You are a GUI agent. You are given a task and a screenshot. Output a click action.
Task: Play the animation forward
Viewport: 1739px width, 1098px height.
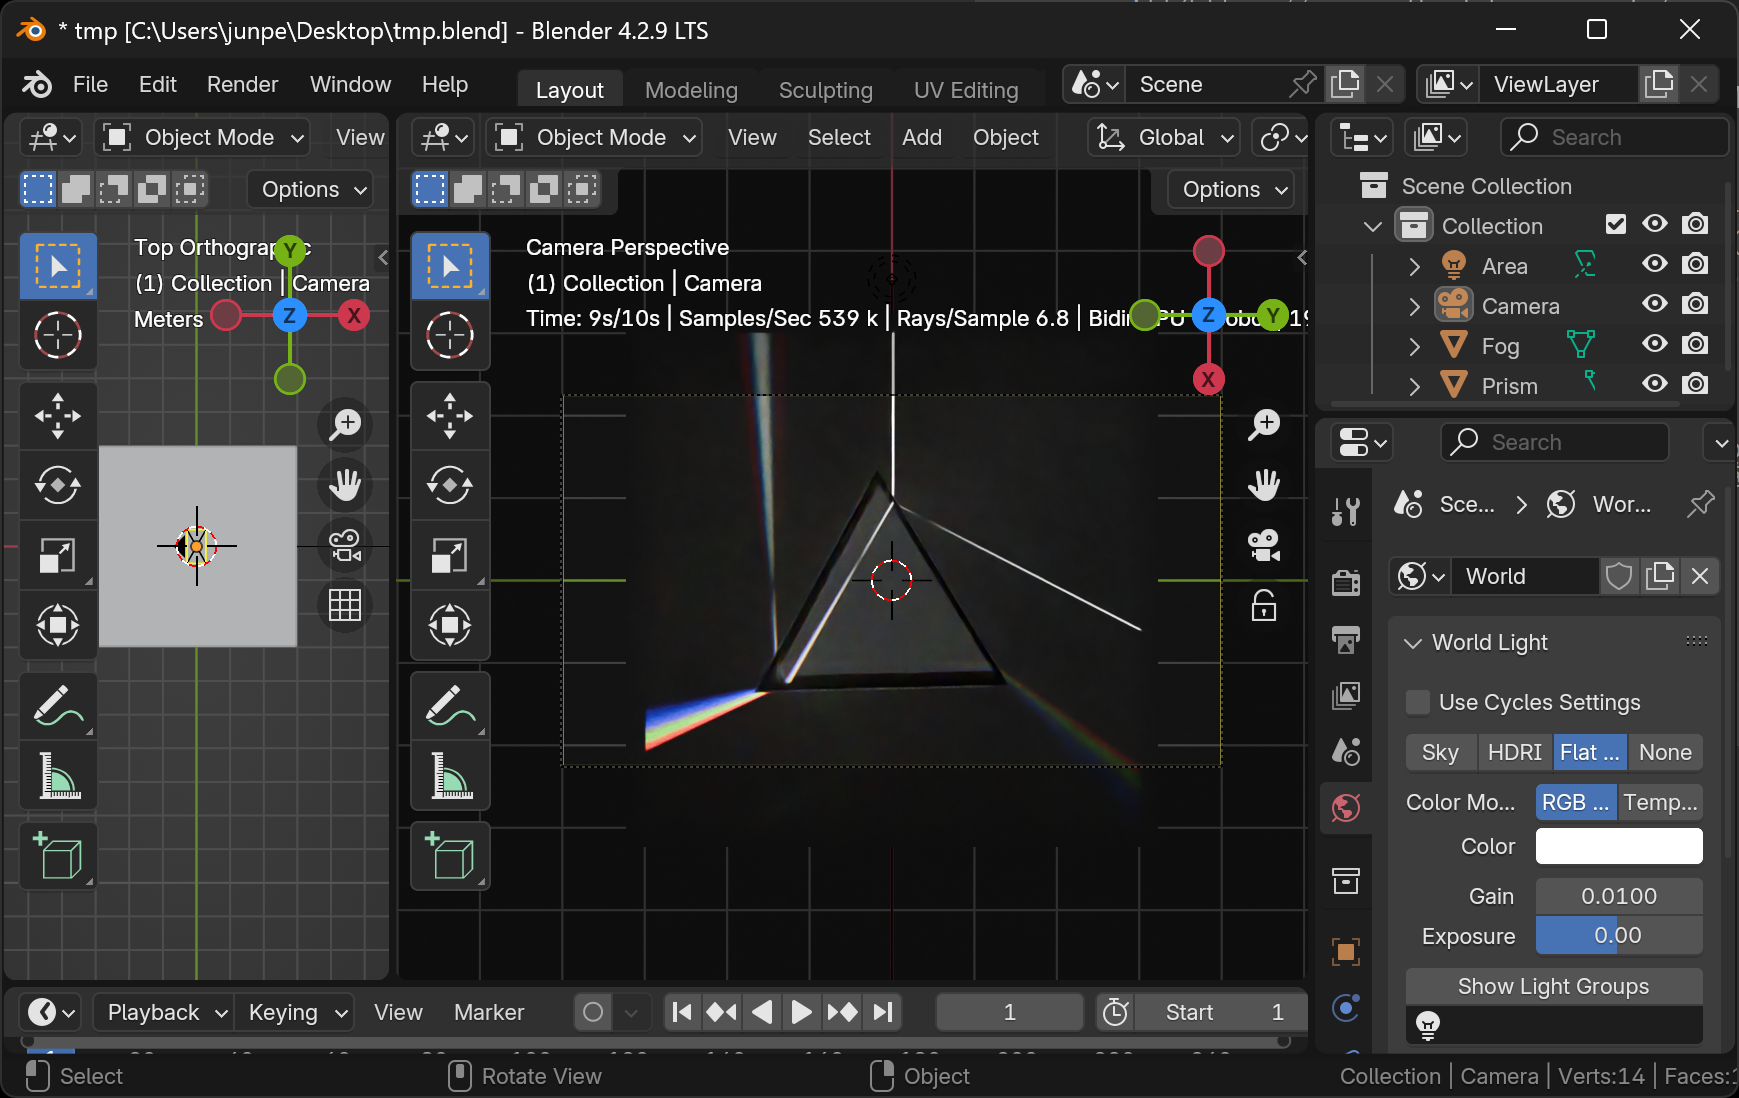point(801,1012)
